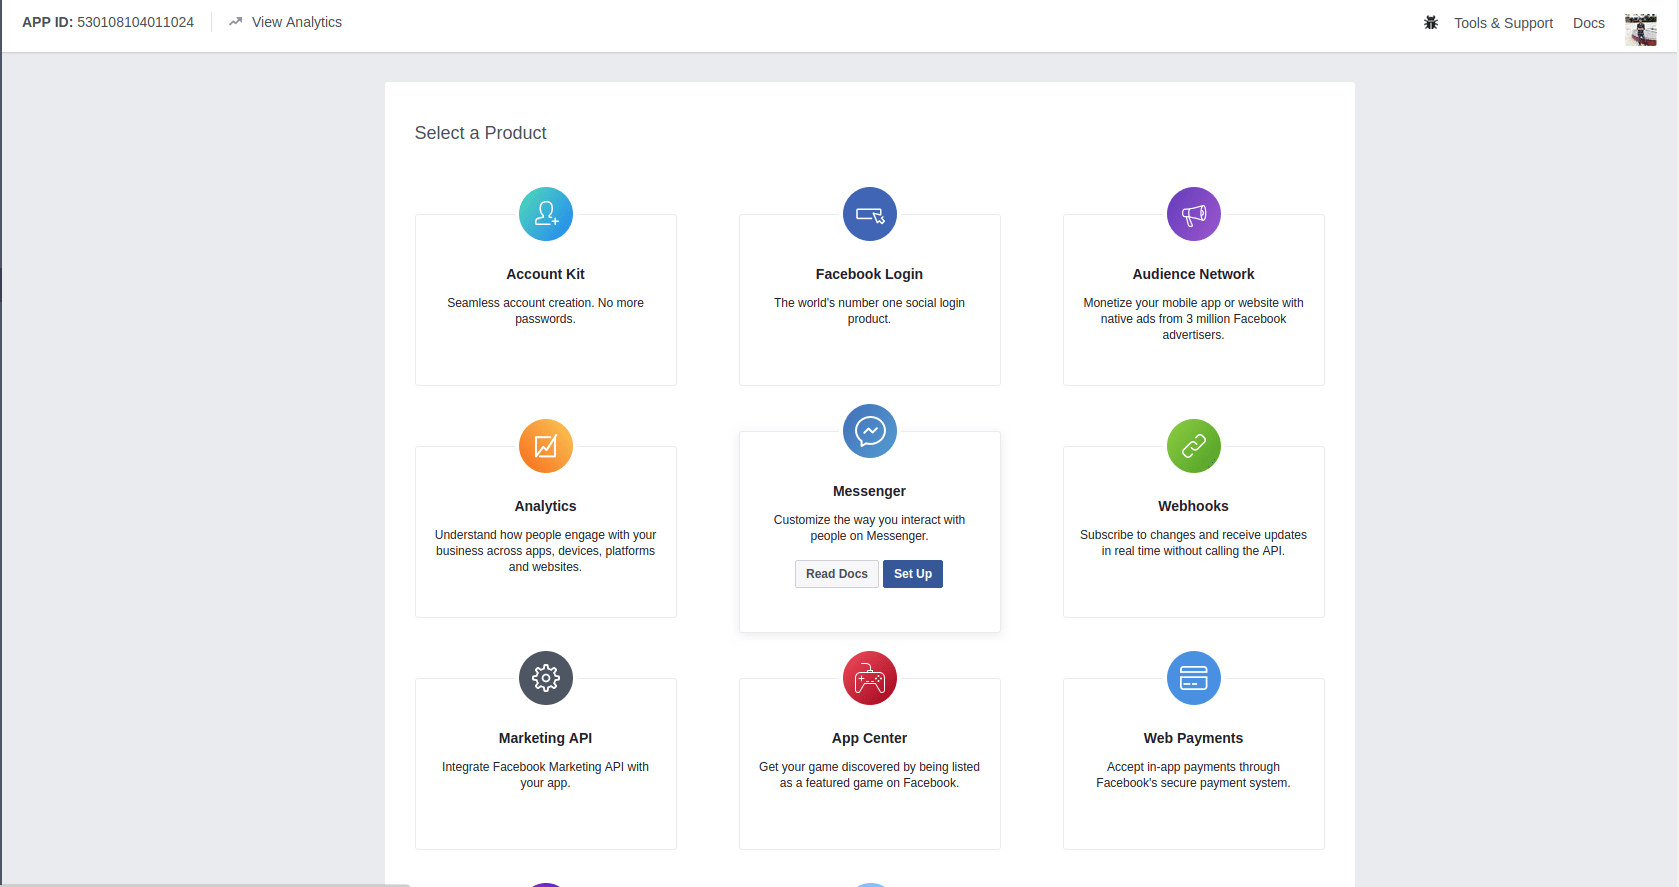Click the APP ID number 530108104011024
The height and width of the screenshot is (887, 1679).
pyautogui.click(x=136, y=22)
